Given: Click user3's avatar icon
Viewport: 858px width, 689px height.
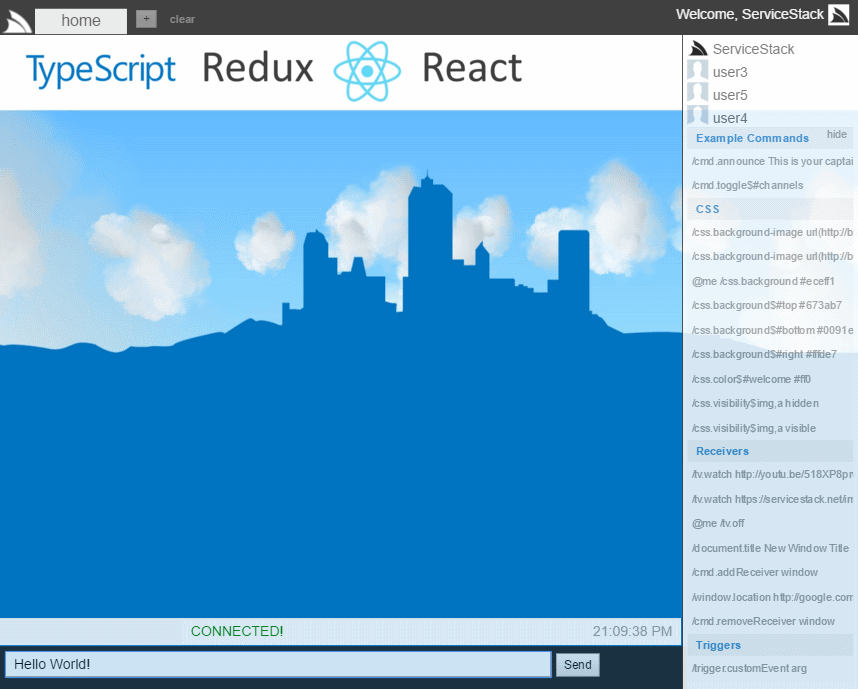Looking at the screenshot, I should click(698, 71).
